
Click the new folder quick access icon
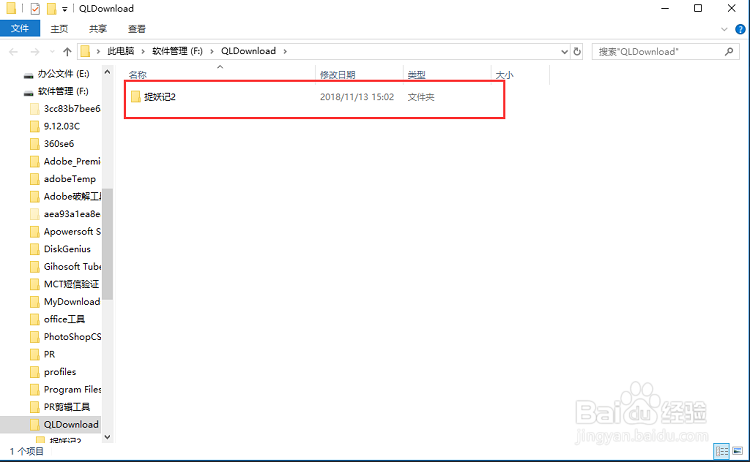click(x=51, y=9)
